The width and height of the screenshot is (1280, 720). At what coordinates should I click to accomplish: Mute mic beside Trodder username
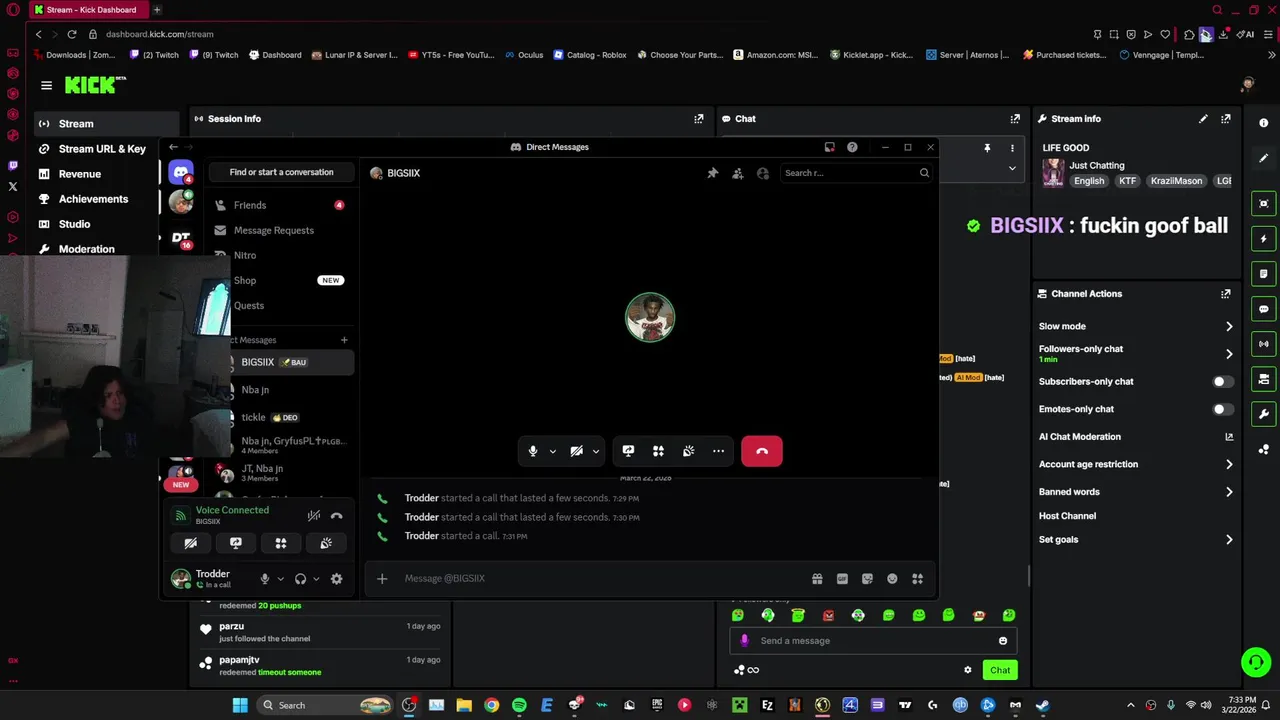(x=265, y=578)
